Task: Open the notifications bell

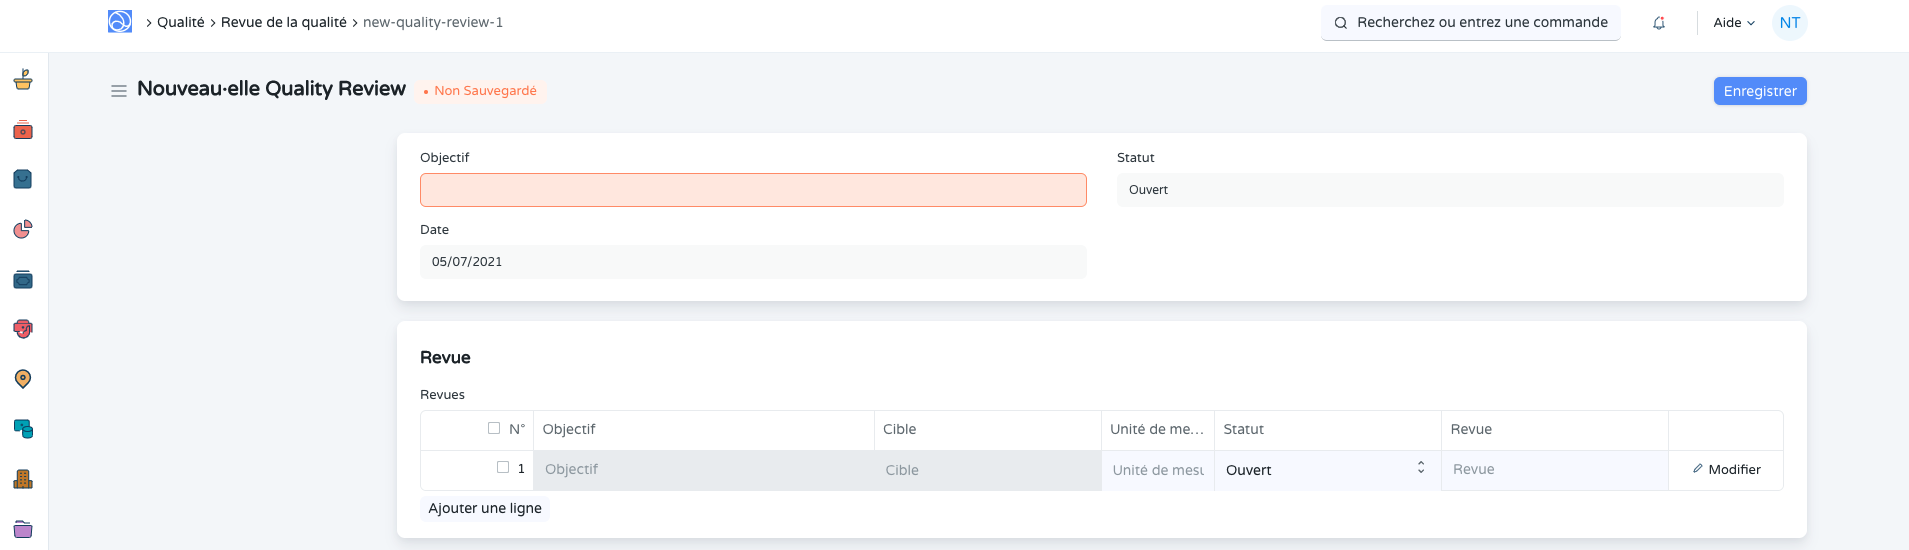Action: [x=1659, y=23]
